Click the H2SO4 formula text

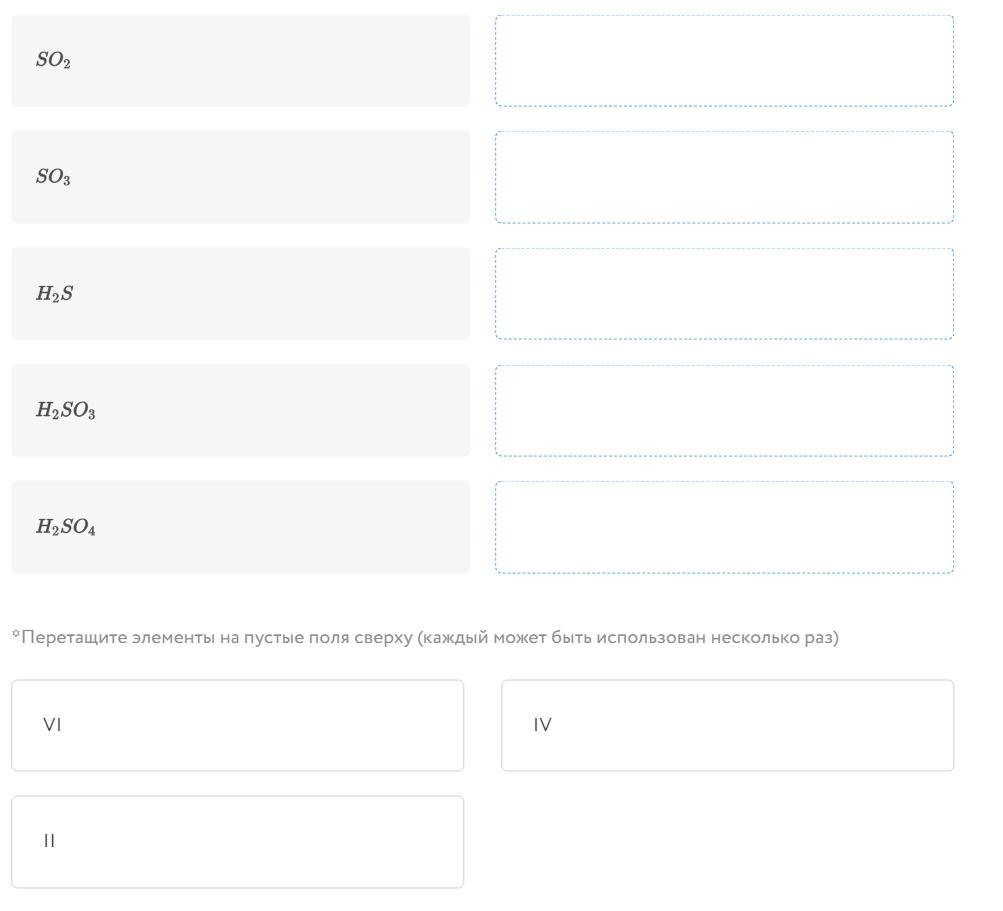coord(66,527)
